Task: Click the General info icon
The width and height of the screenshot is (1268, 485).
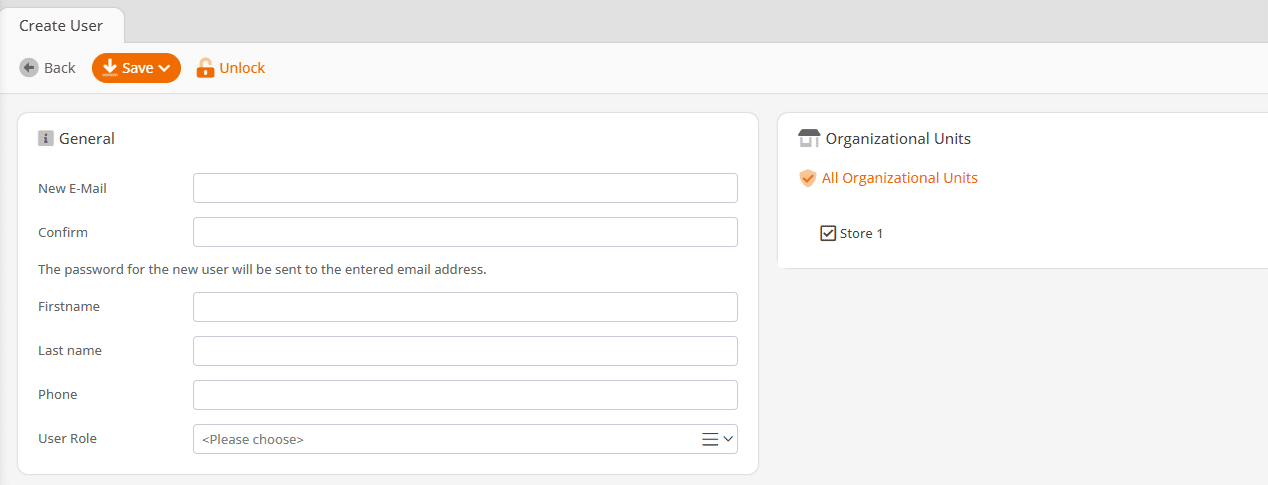Action: tap(45, 139)
